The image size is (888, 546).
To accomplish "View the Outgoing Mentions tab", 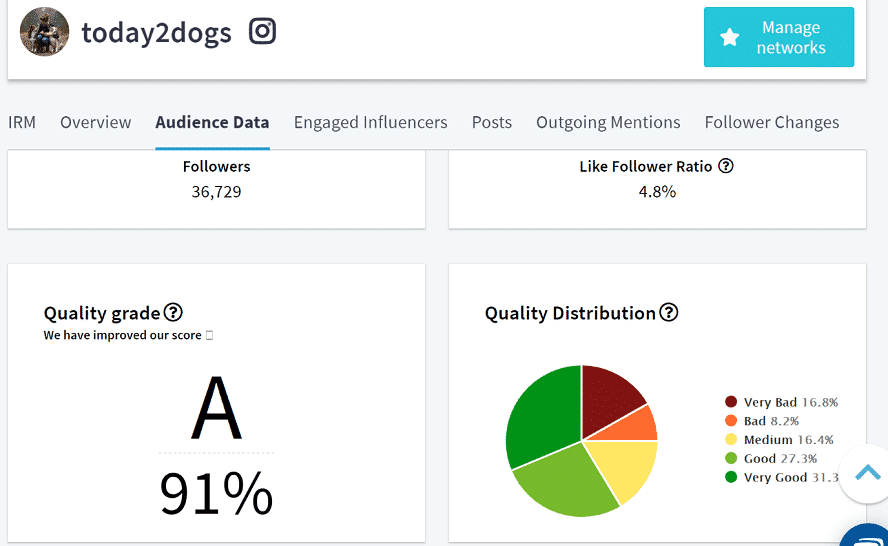I will [608, 122].
